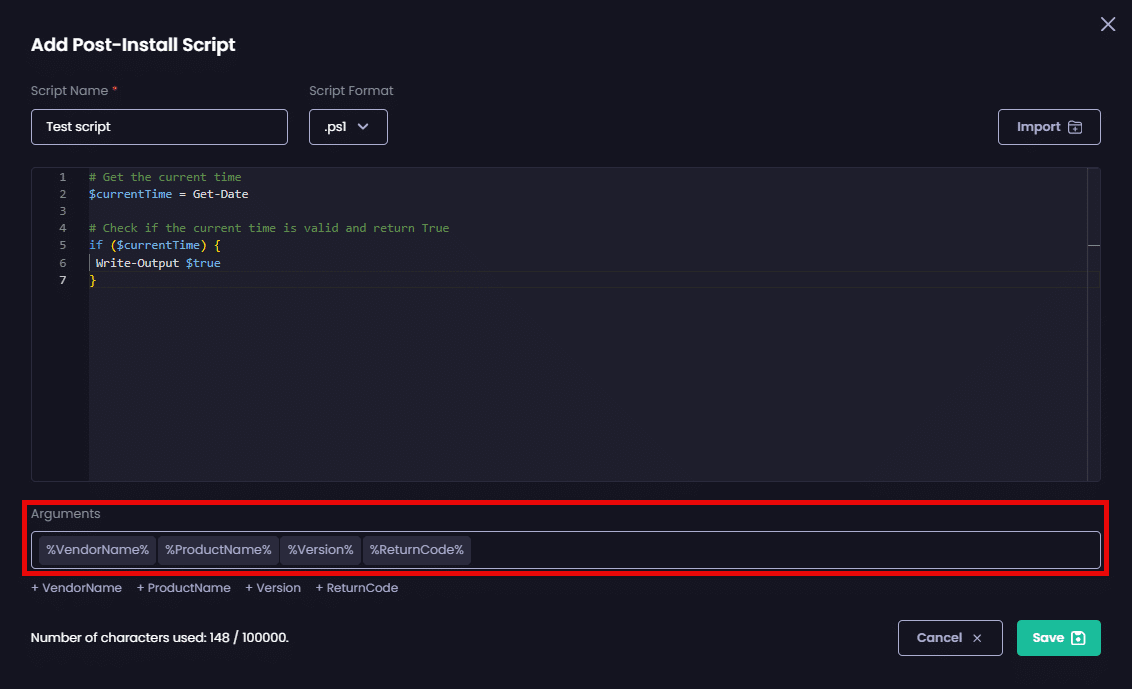Insert the Version argument
The width and height of the screenshot is (1132, 689).
tap(273, 588)
